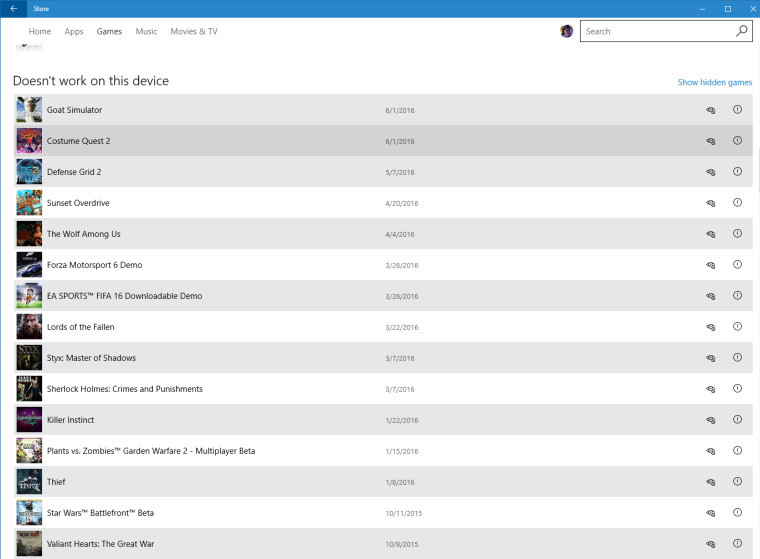
Task: Click the info icon for The Wolf Among Us
Action: tap(737, 234)
